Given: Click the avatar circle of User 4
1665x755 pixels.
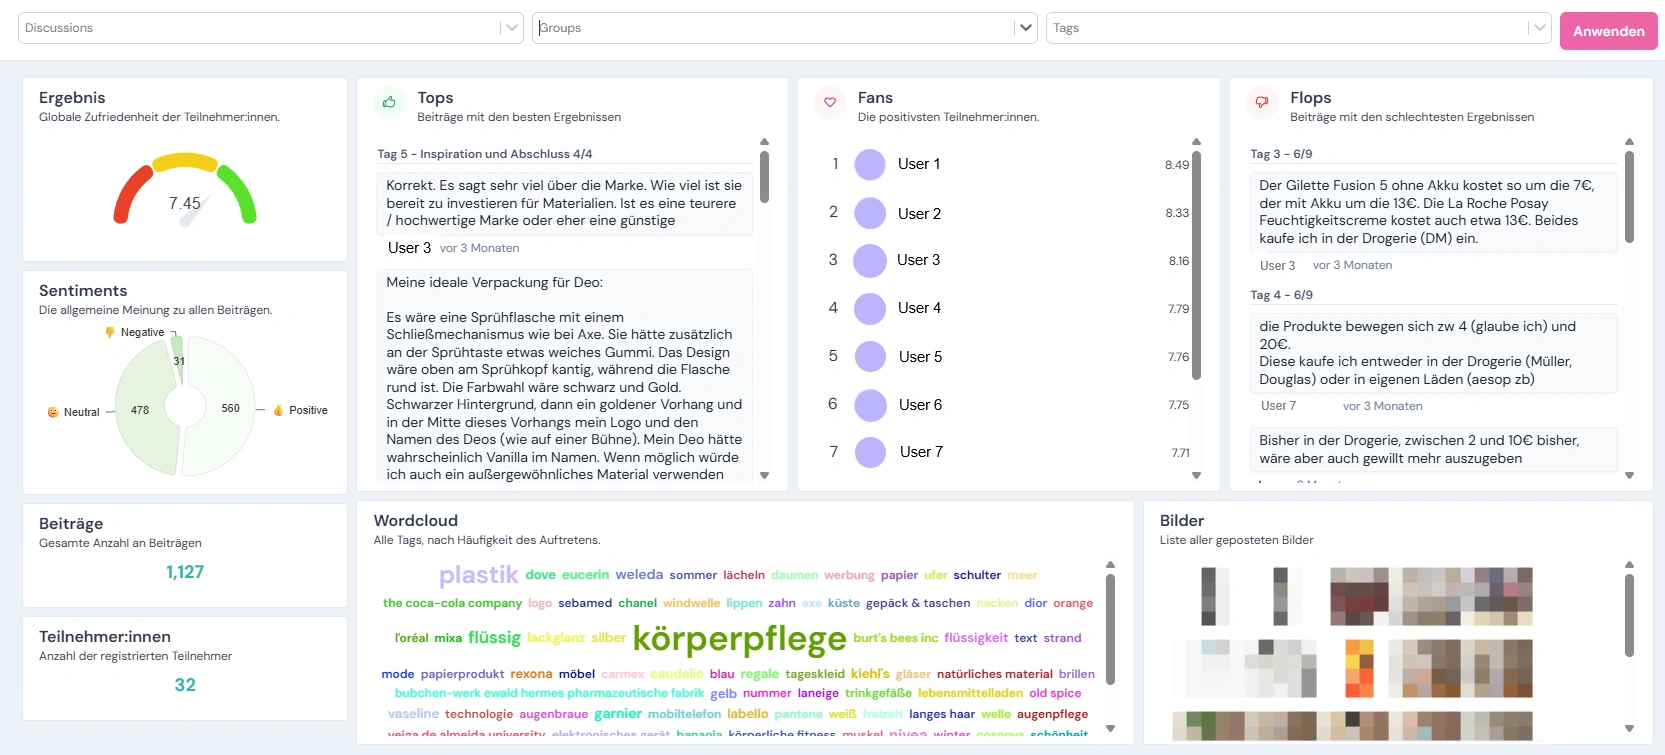Looking at the screenshot, I should click(870, 309).
